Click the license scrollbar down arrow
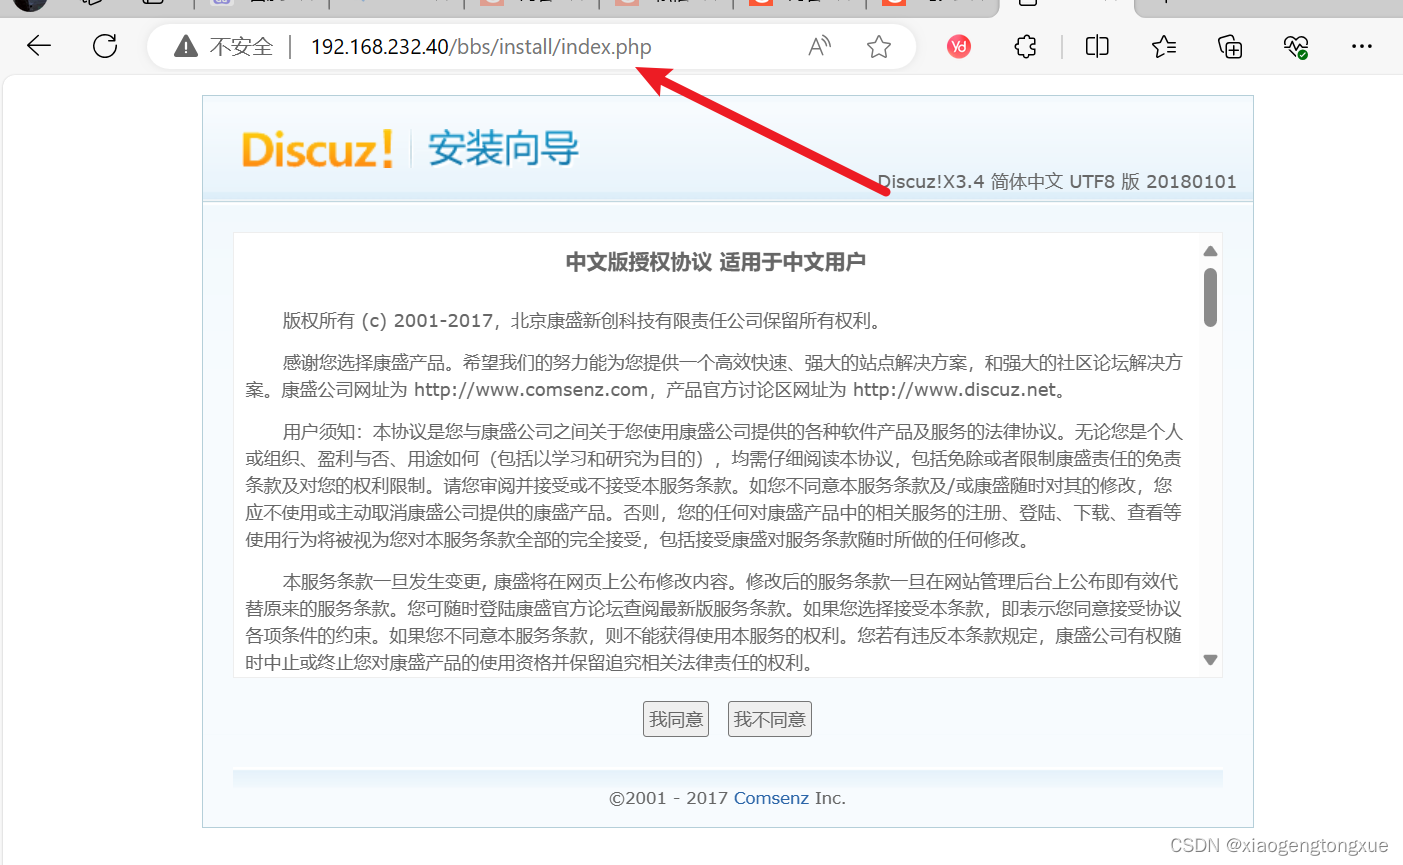This screenshot has width=1403, height=865. click(x=1210, y=660)
